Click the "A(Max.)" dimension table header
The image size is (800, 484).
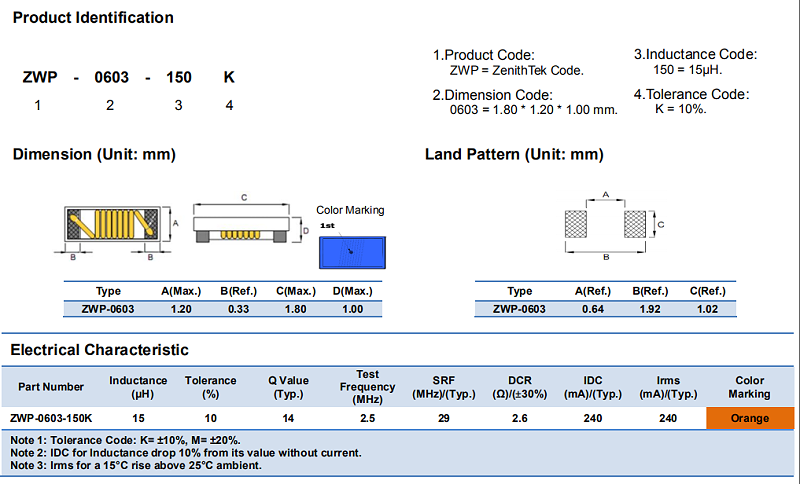181,292
